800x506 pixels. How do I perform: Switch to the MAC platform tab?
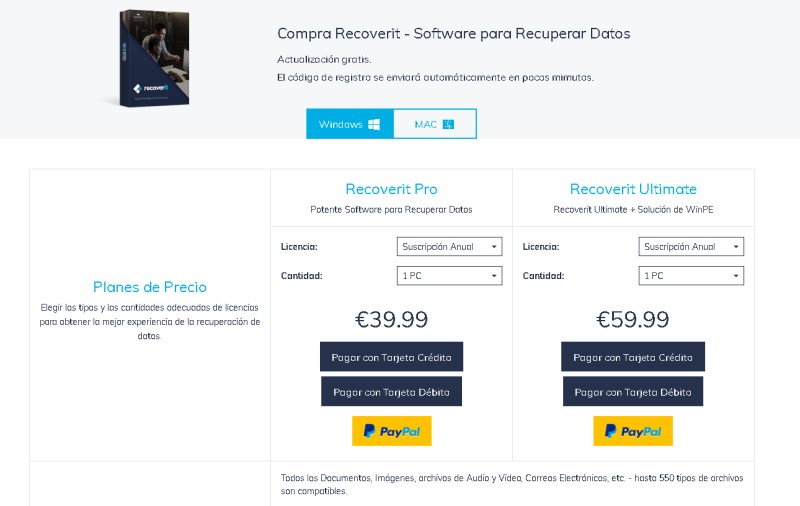435,124
